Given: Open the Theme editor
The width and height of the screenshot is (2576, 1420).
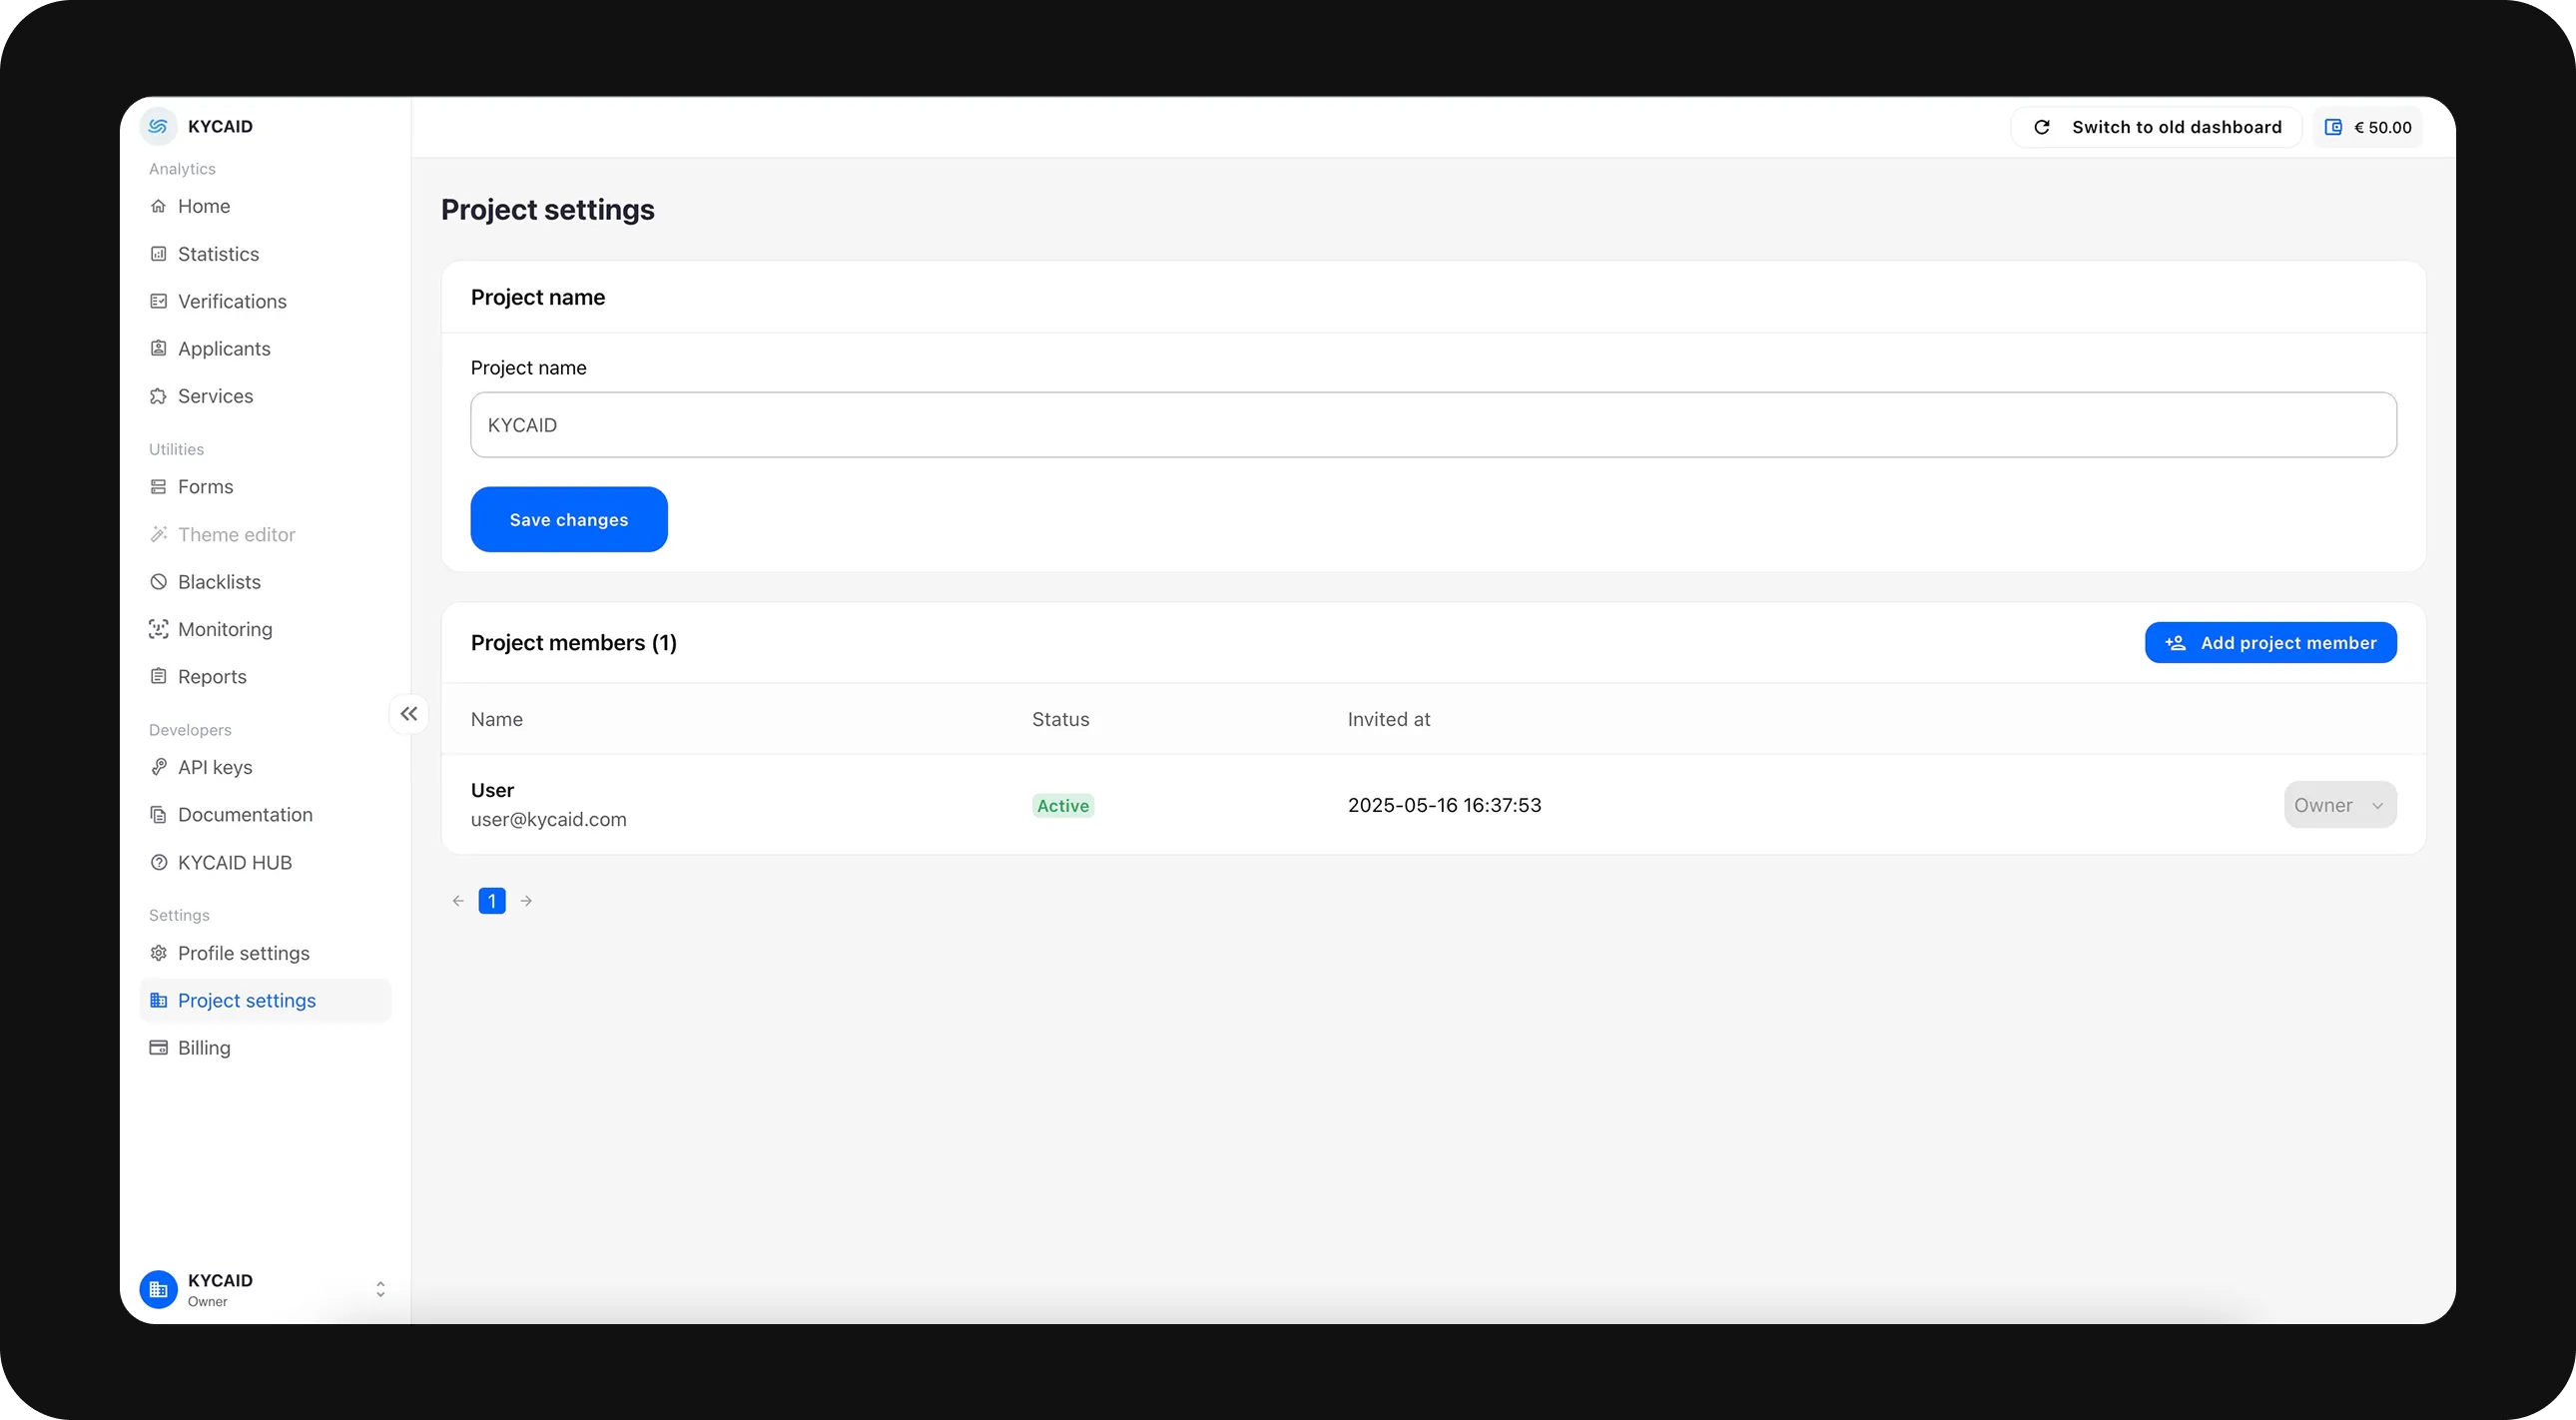Looking at the screenshot, I should tap(236, 534).
